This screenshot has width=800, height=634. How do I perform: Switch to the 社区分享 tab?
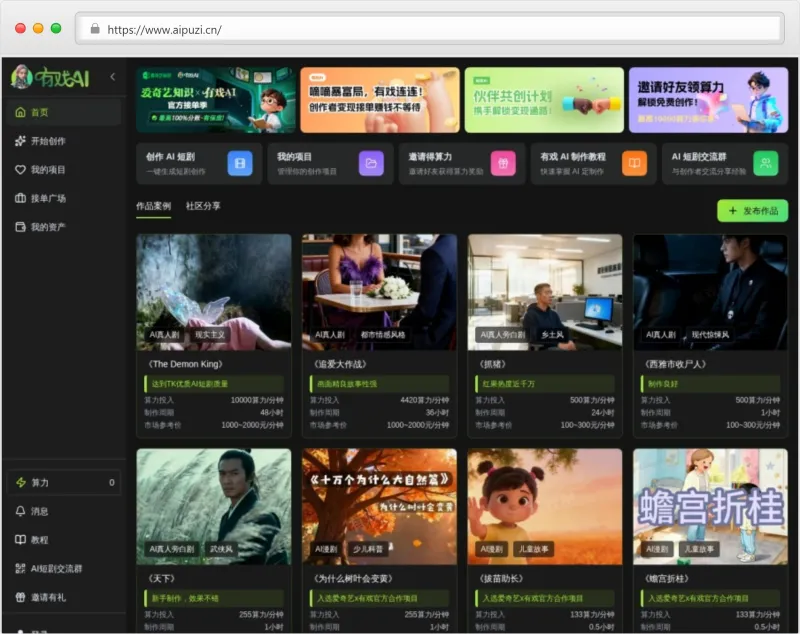click(203, 206)
